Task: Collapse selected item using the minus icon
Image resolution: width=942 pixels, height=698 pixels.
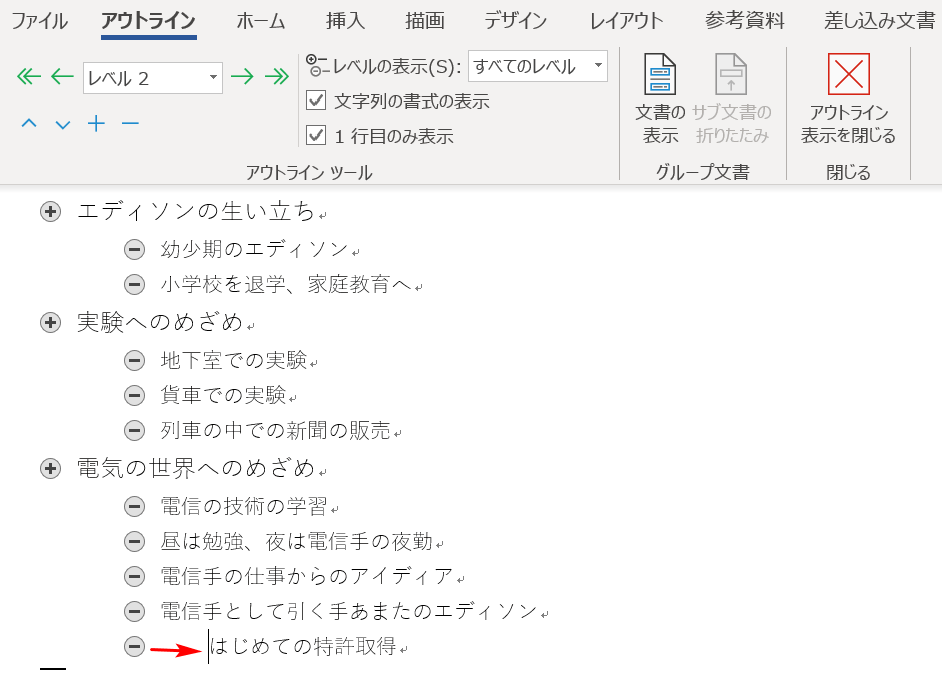Action: (130, 124)
